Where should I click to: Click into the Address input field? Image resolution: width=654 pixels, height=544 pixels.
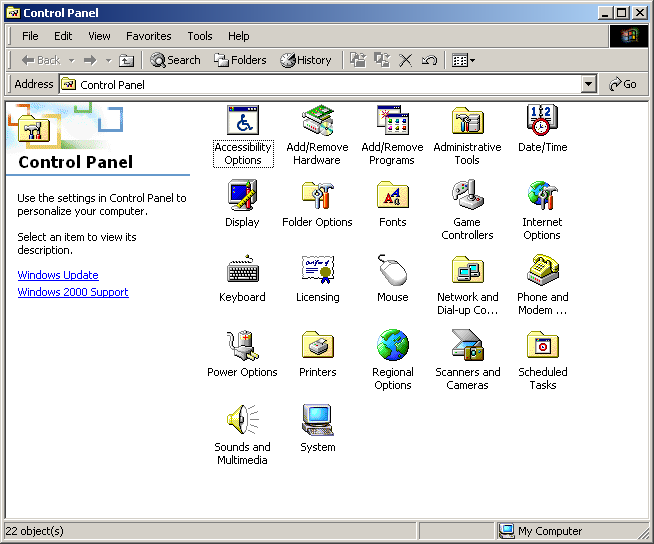coord(327,84)
